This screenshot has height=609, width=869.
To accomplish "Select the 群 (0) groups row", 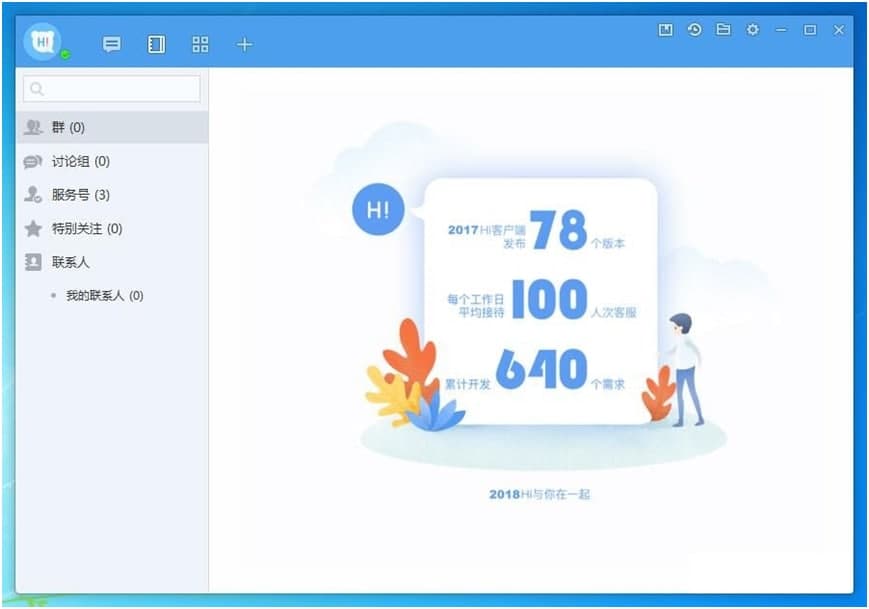I will pos(112,127).
